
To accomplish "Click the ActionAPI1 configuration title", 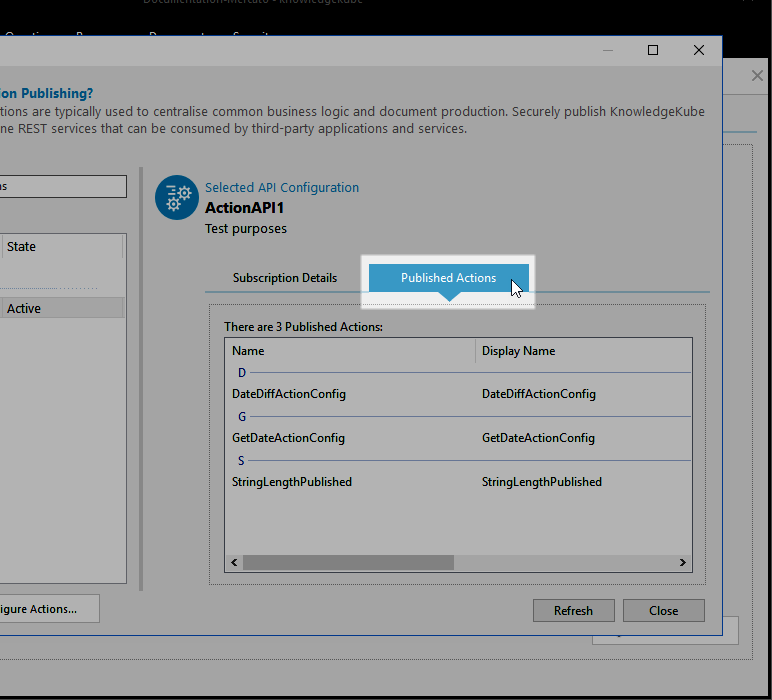I will coord(244,208).
